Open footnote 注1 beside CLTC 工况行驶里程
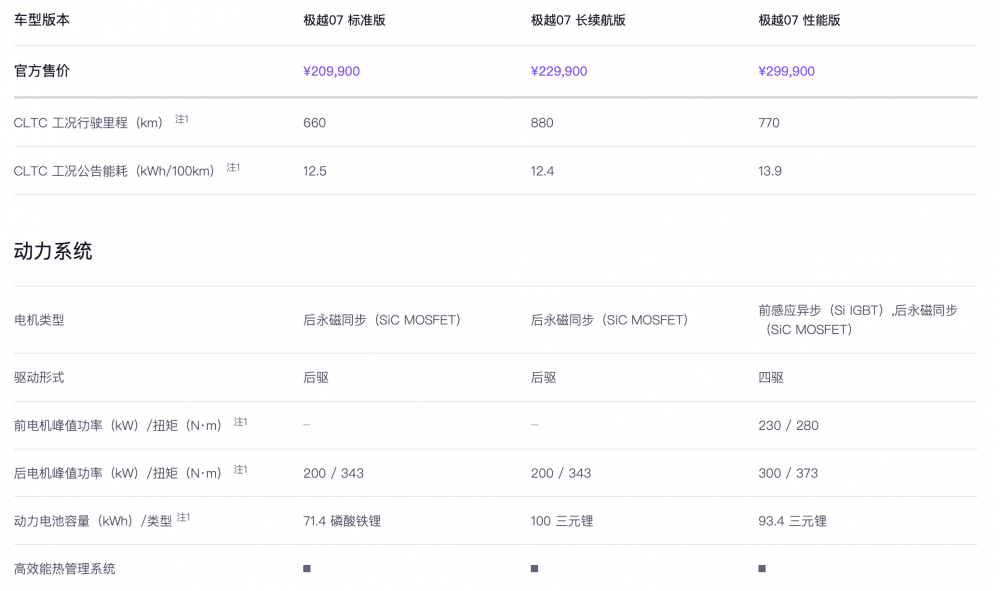The width and height of the screenshot is (1000, 591). pyautogui.click(x=182, y=119)
